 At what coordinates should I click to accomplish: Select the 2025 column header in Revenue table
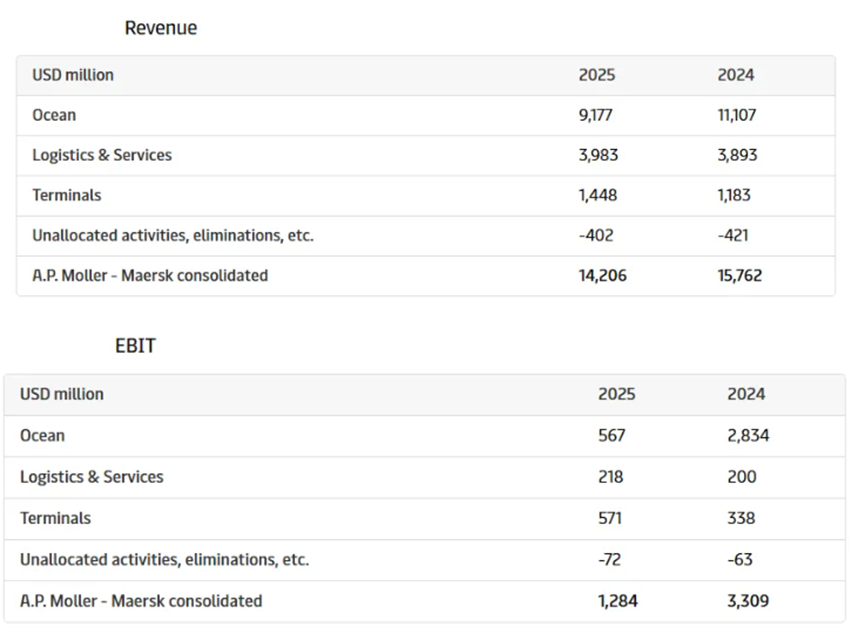597,75
